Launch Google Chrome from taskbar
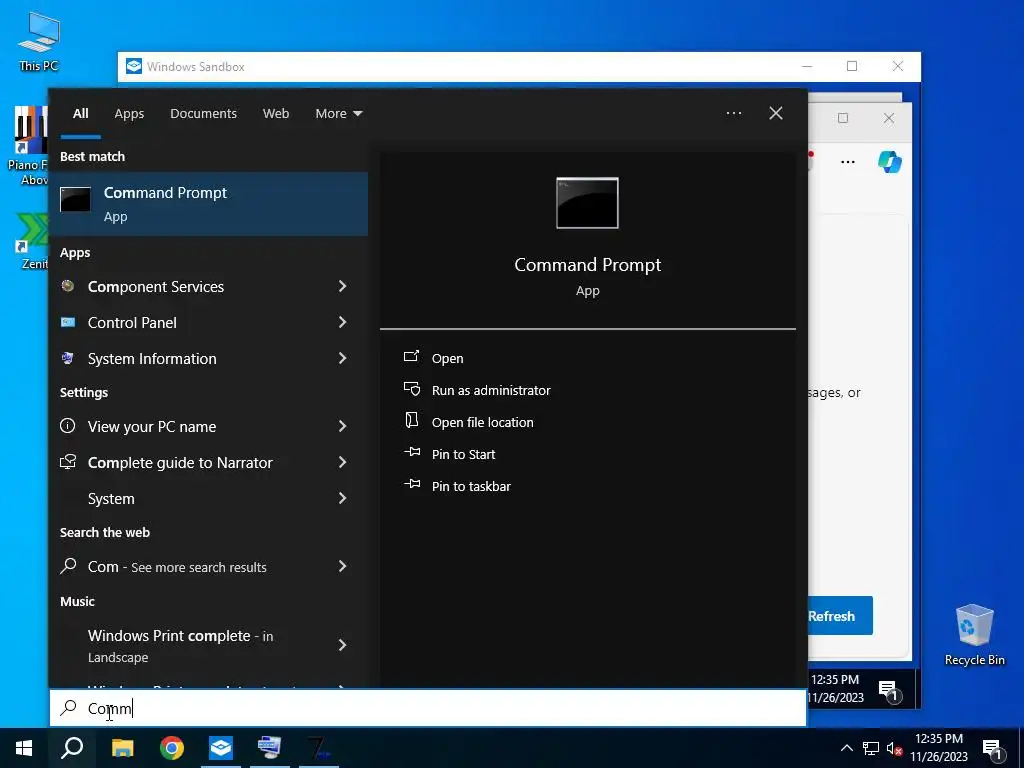1024x768 pixels. click(172, 748)
